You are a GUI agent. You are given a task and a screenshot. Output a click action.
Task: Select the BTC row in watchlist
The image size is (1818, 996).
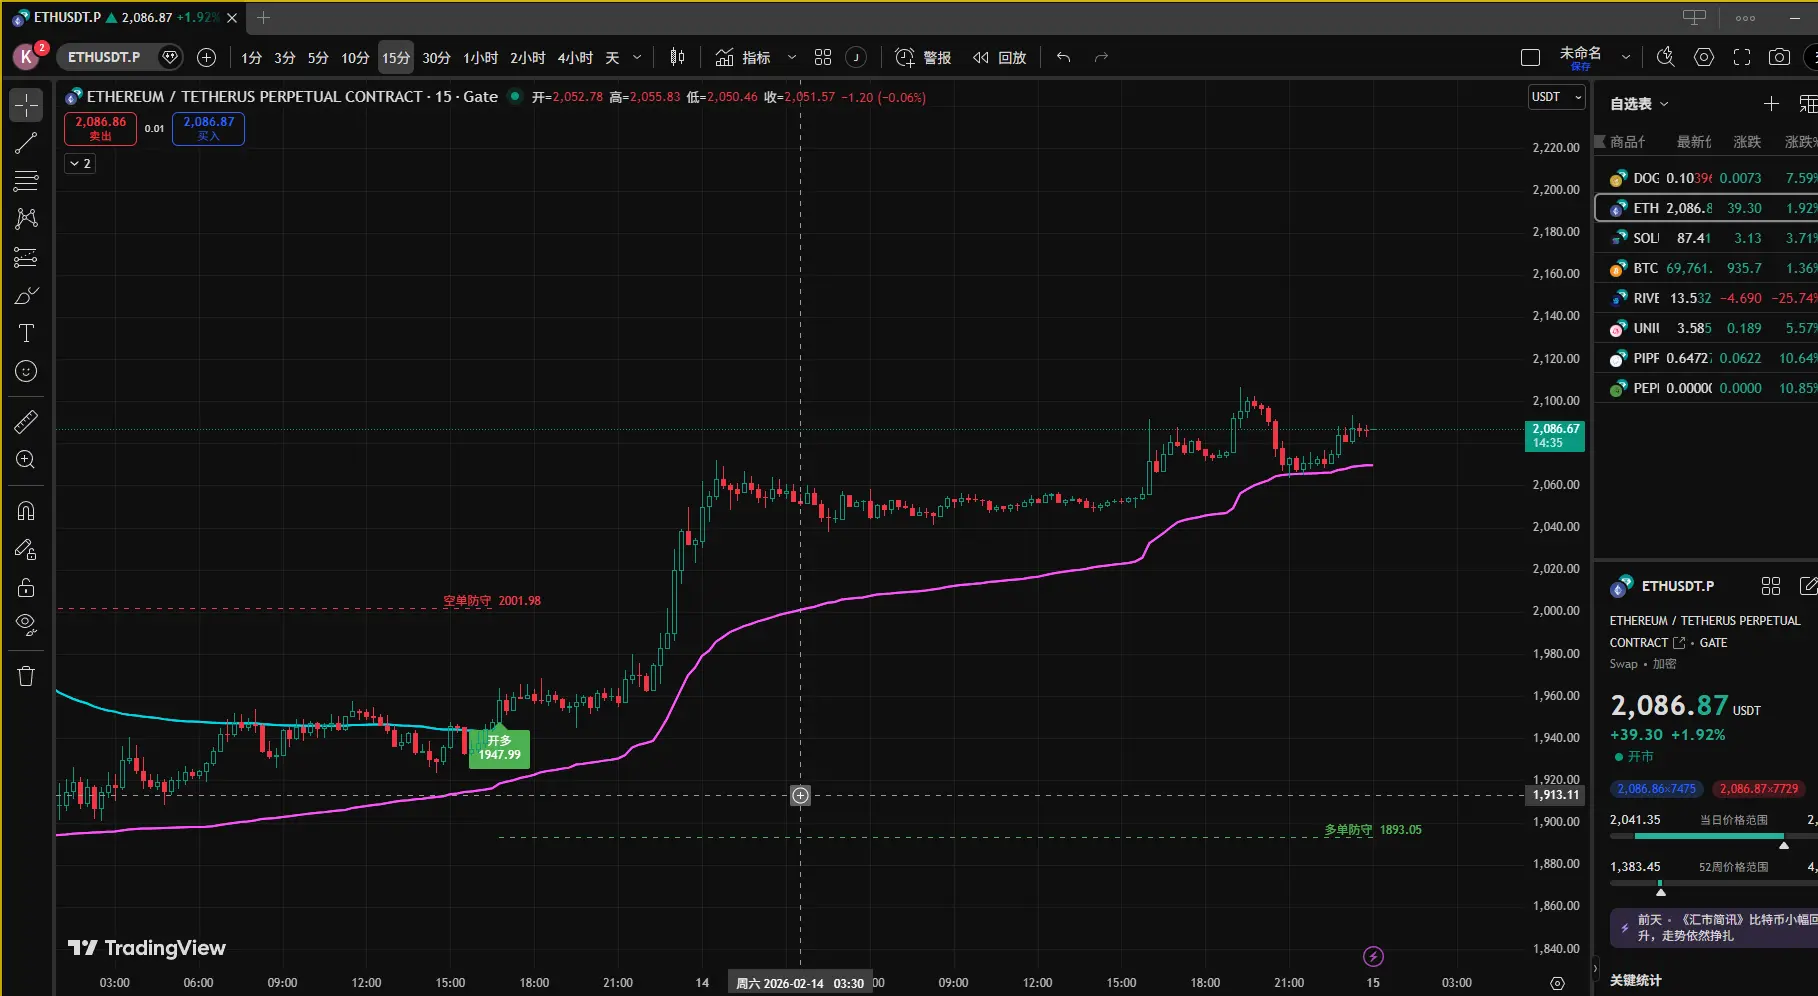1707,268
